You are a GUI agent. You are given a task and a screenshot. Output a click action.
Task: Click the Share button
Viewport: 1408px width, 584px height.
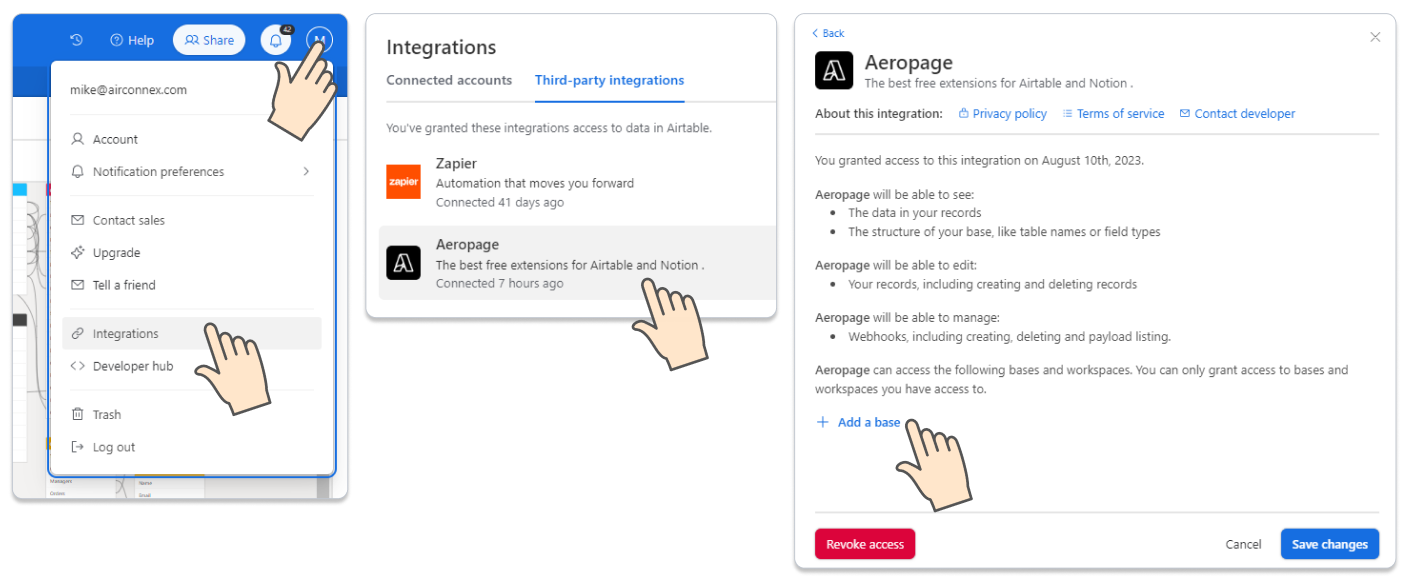[209, 40]
